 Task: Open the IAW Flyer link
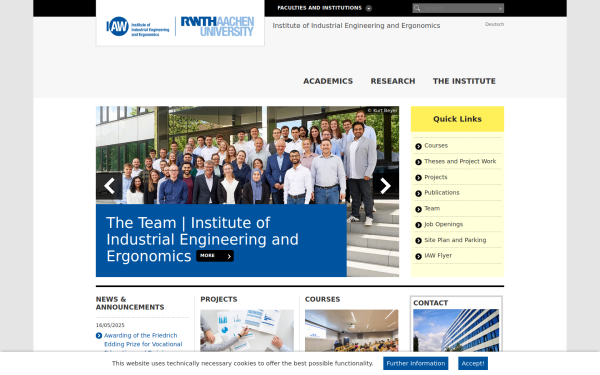pos(438,255)
